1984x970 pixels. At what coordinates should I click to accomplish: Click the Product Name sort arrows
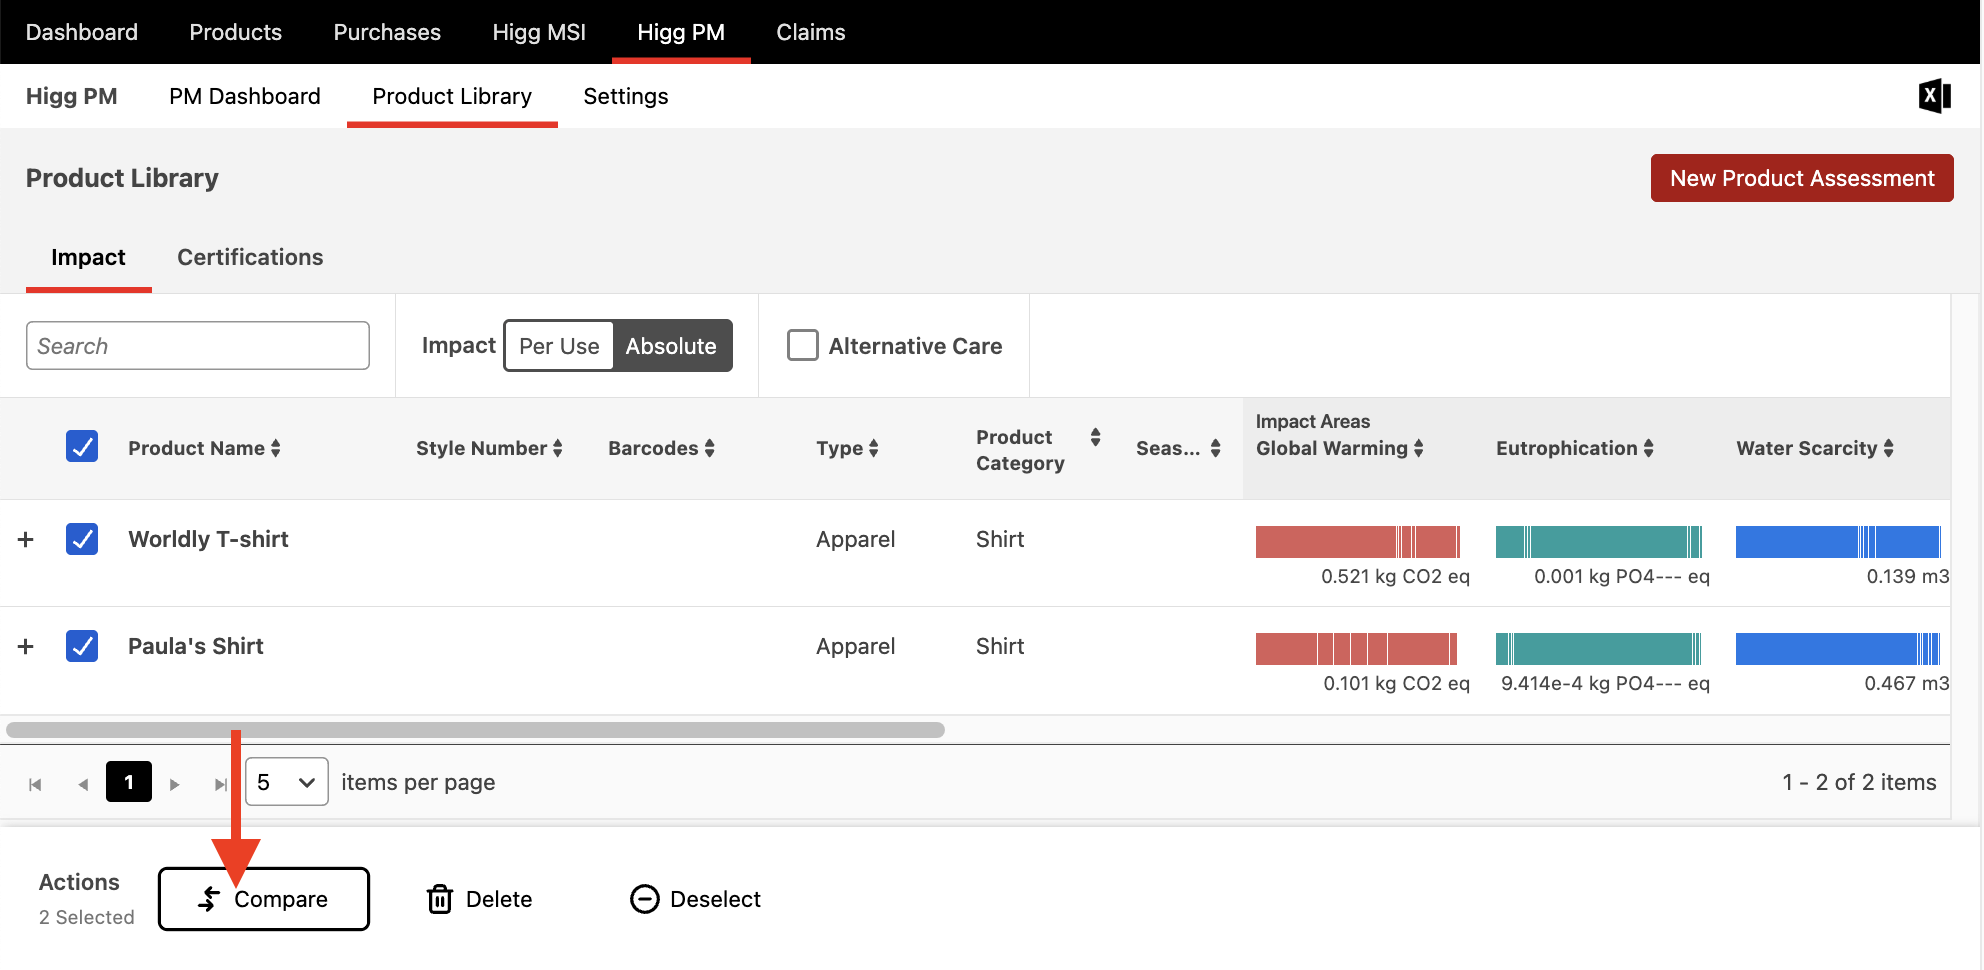[x=276, y=448]
